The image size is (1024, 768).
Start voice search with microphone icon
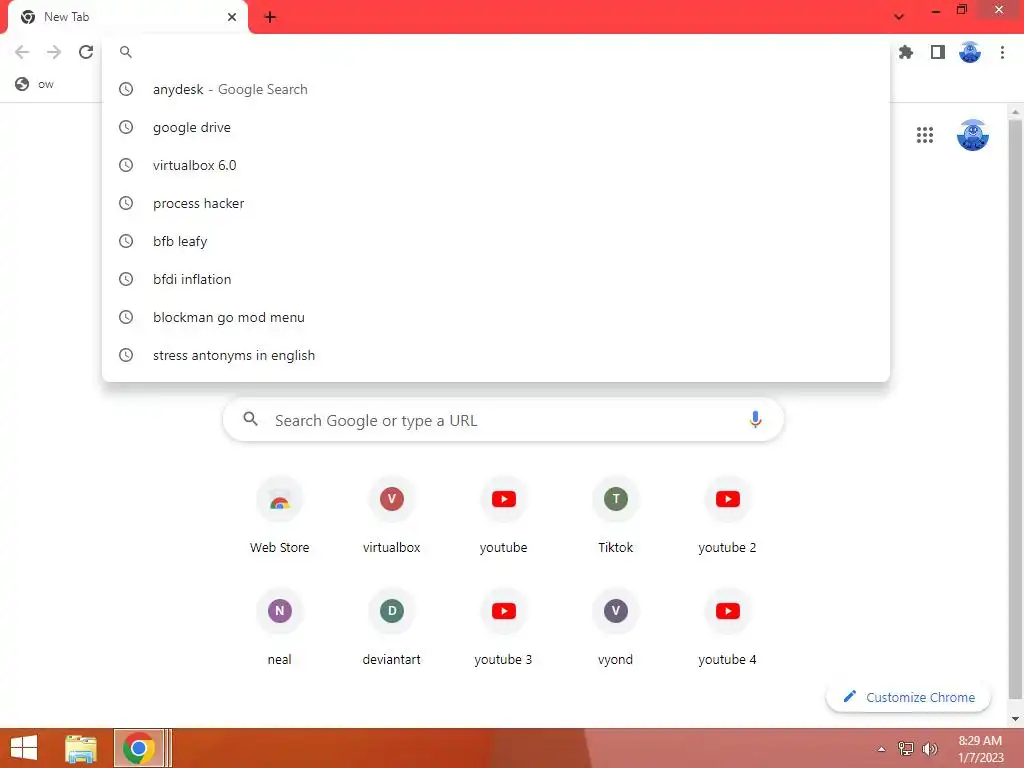pos(755,419)
